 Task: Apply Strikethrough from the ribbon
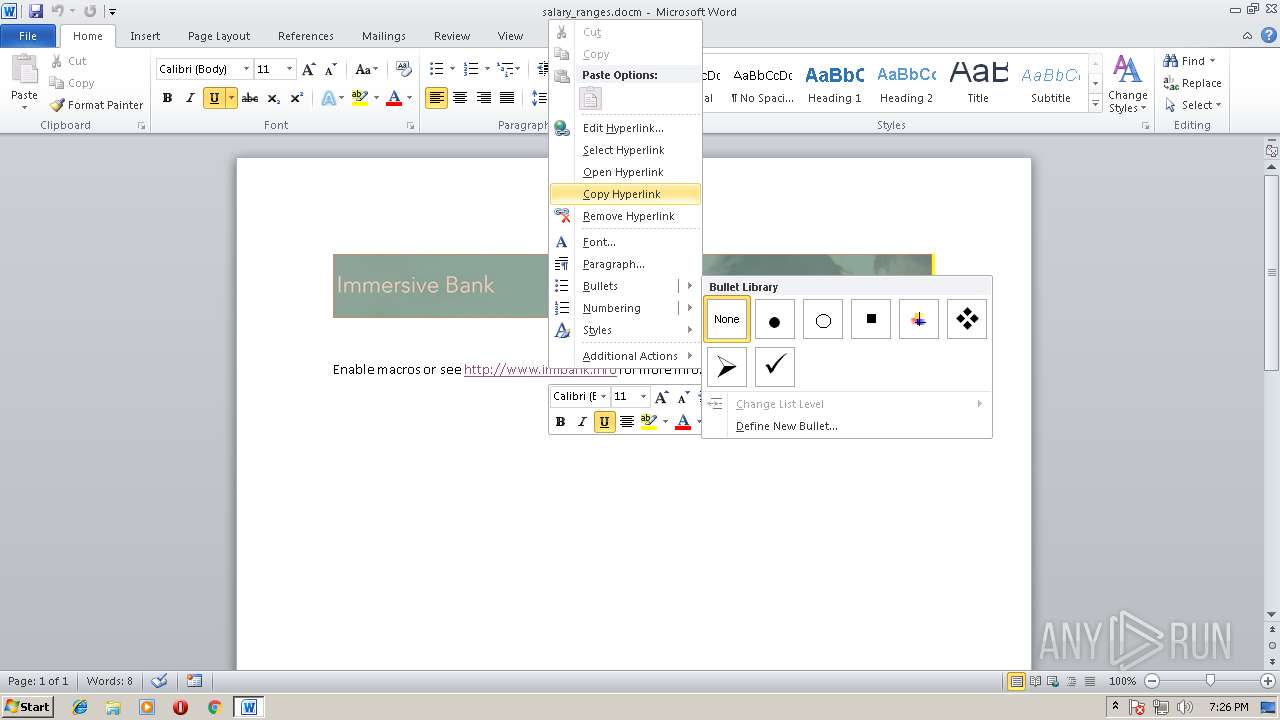coord(250,98)
